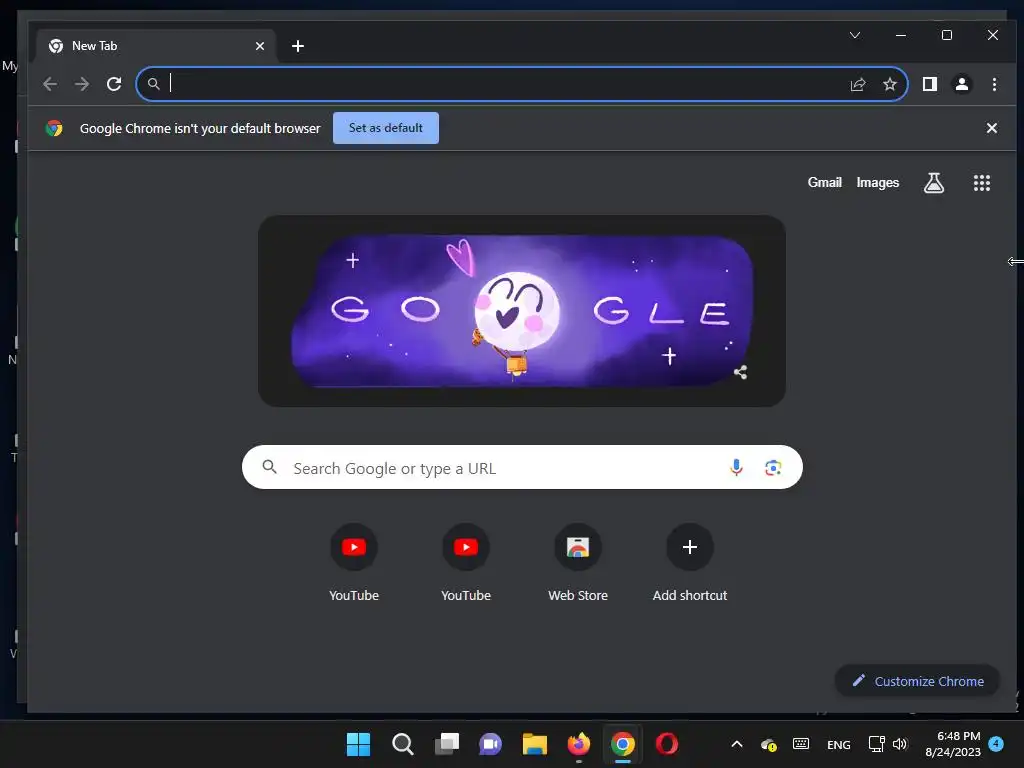Bookmark this tab with the star icon
The height and width of the screenshot is (768, 1024).
coord(889,84)
